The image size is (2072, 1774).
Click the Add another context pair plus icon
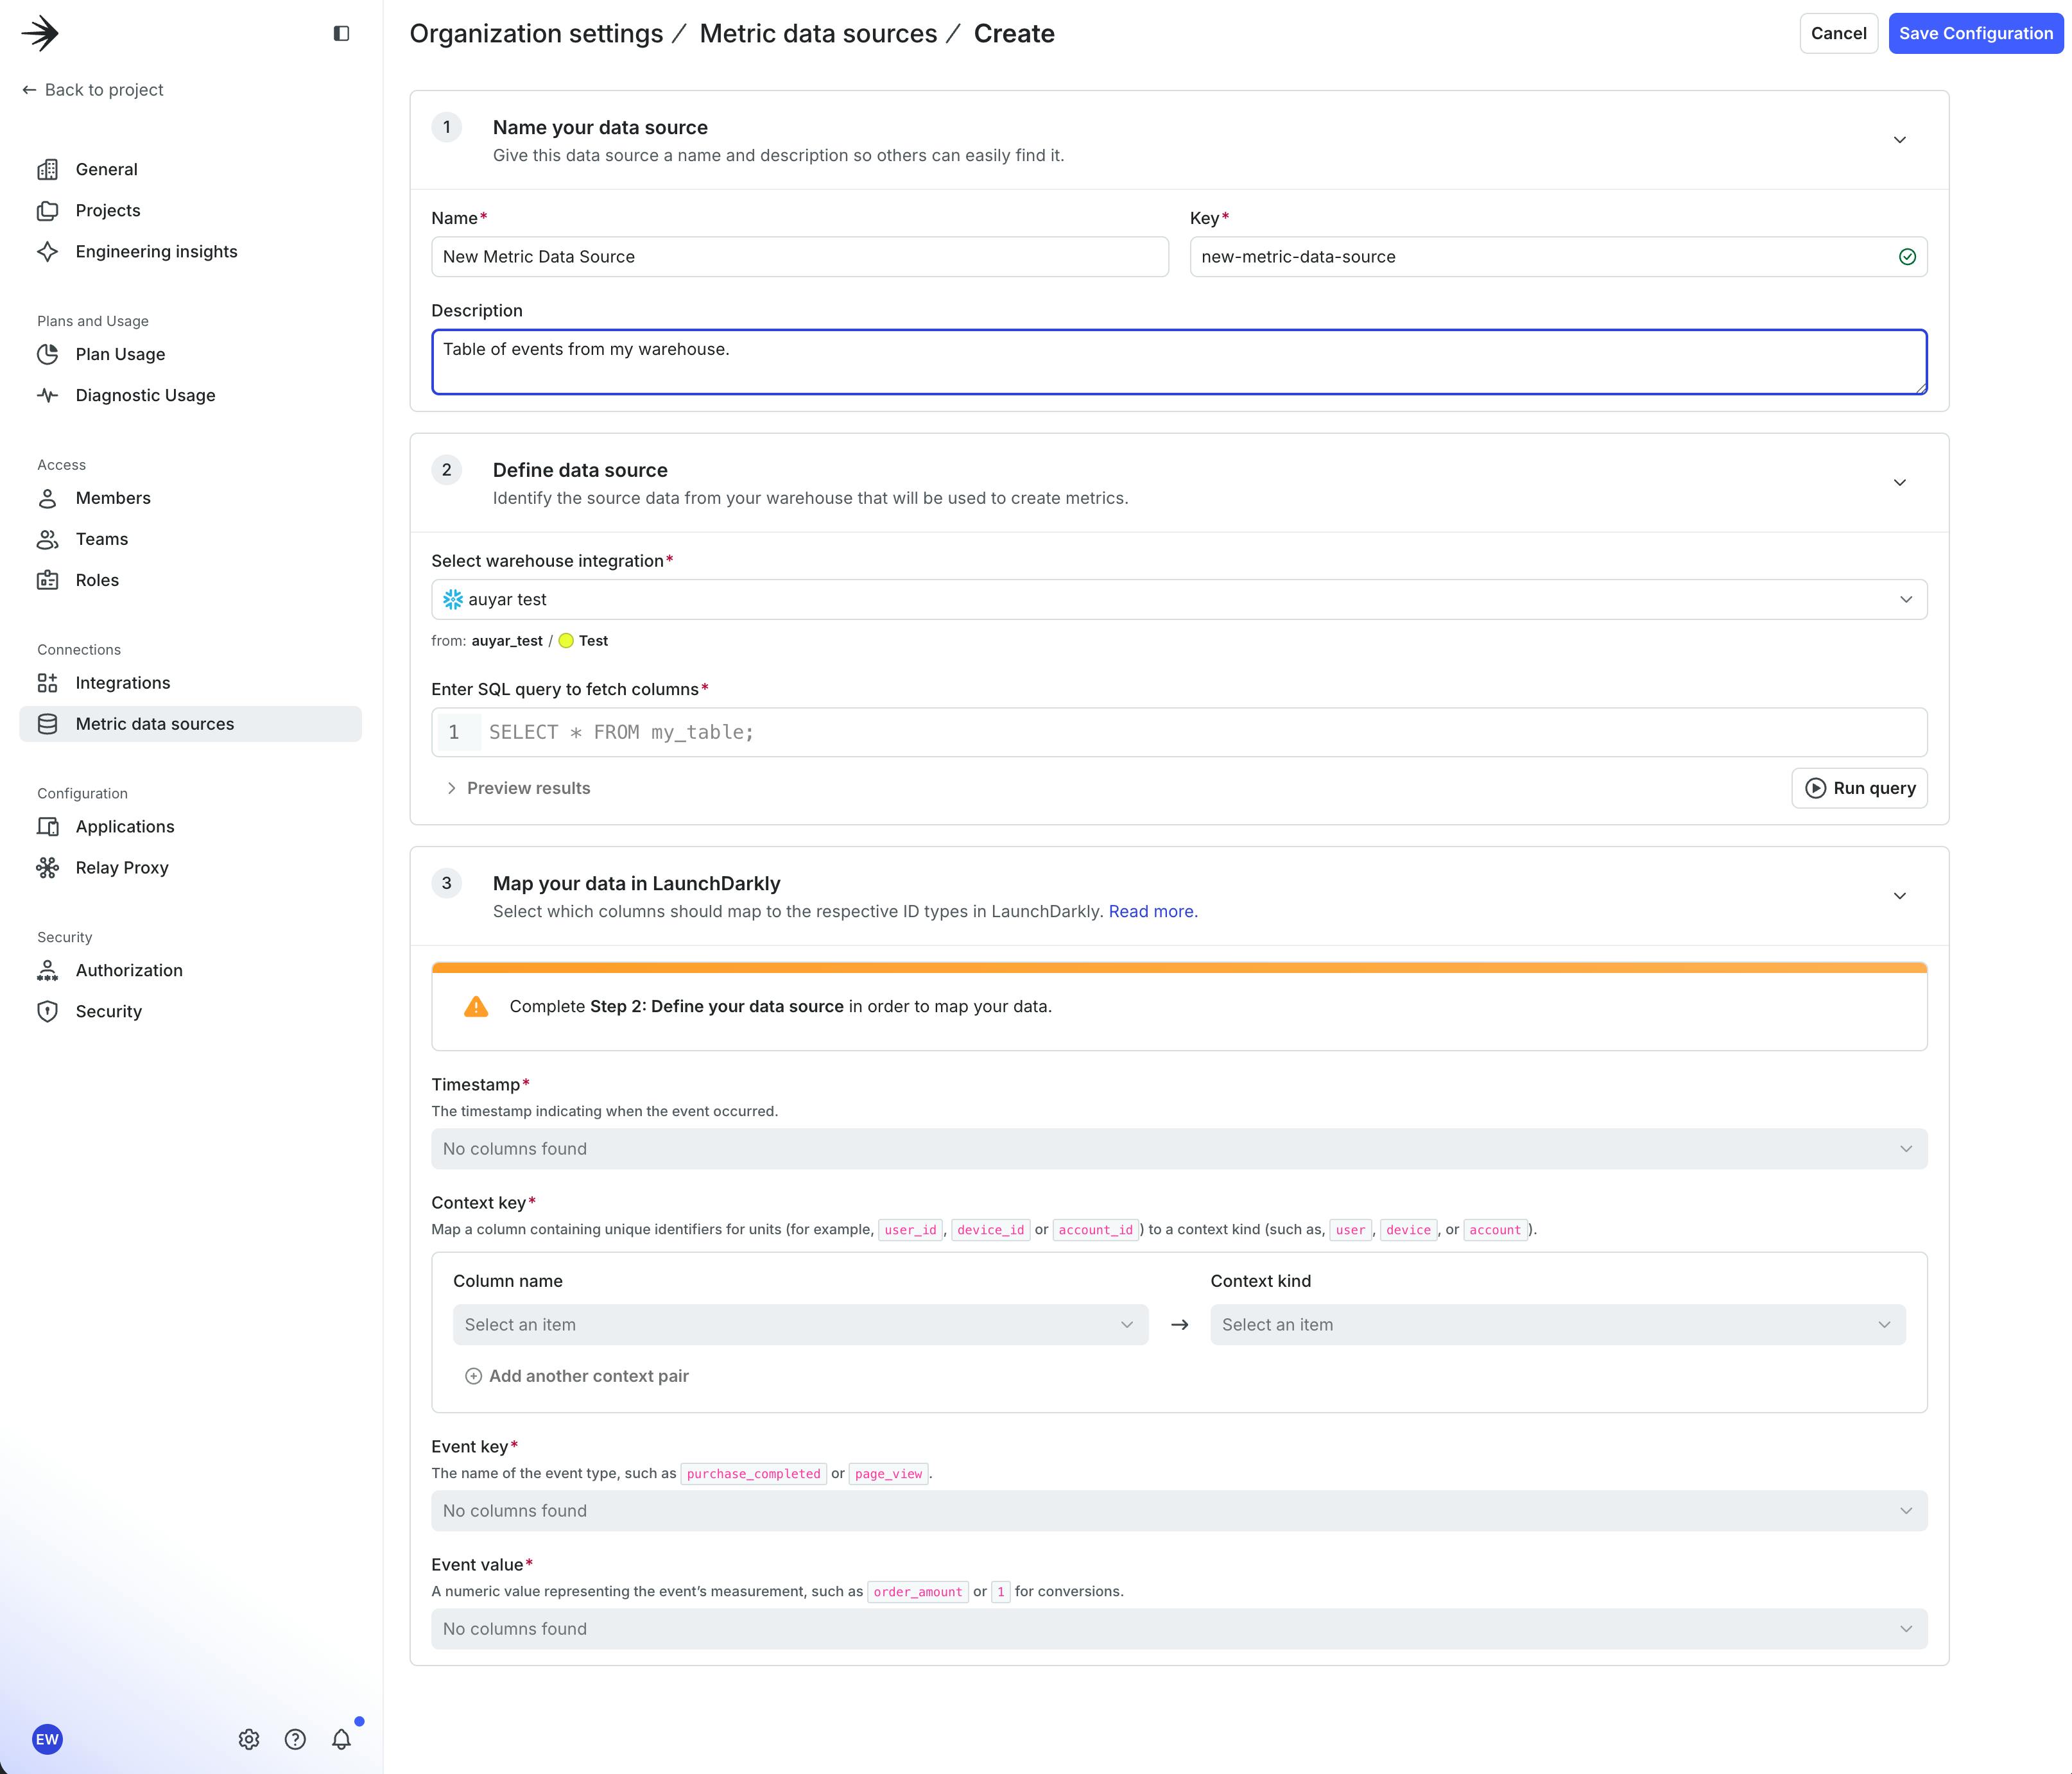474,1376
